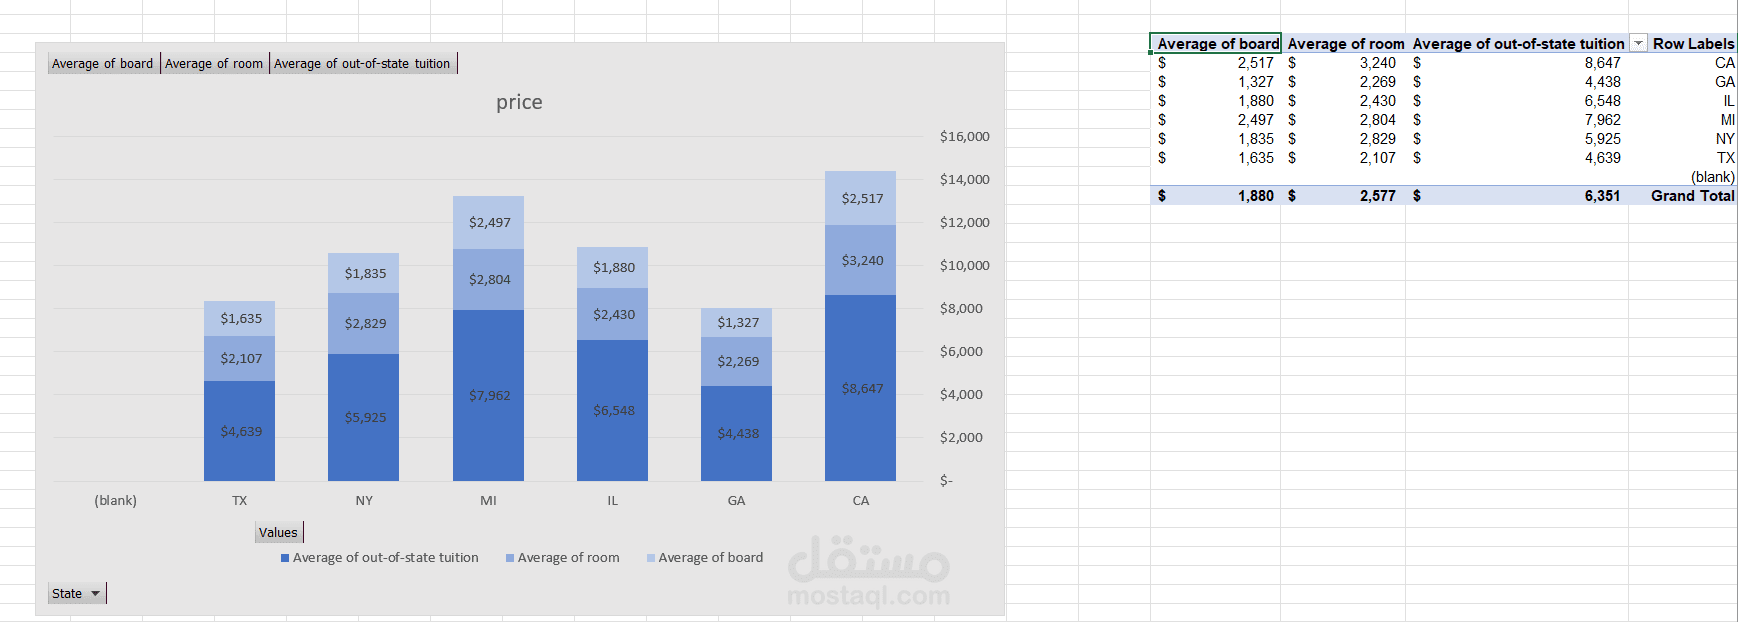
Task: Select Average of out-of-state tuition header cell
Action: tap(1517, 43)
